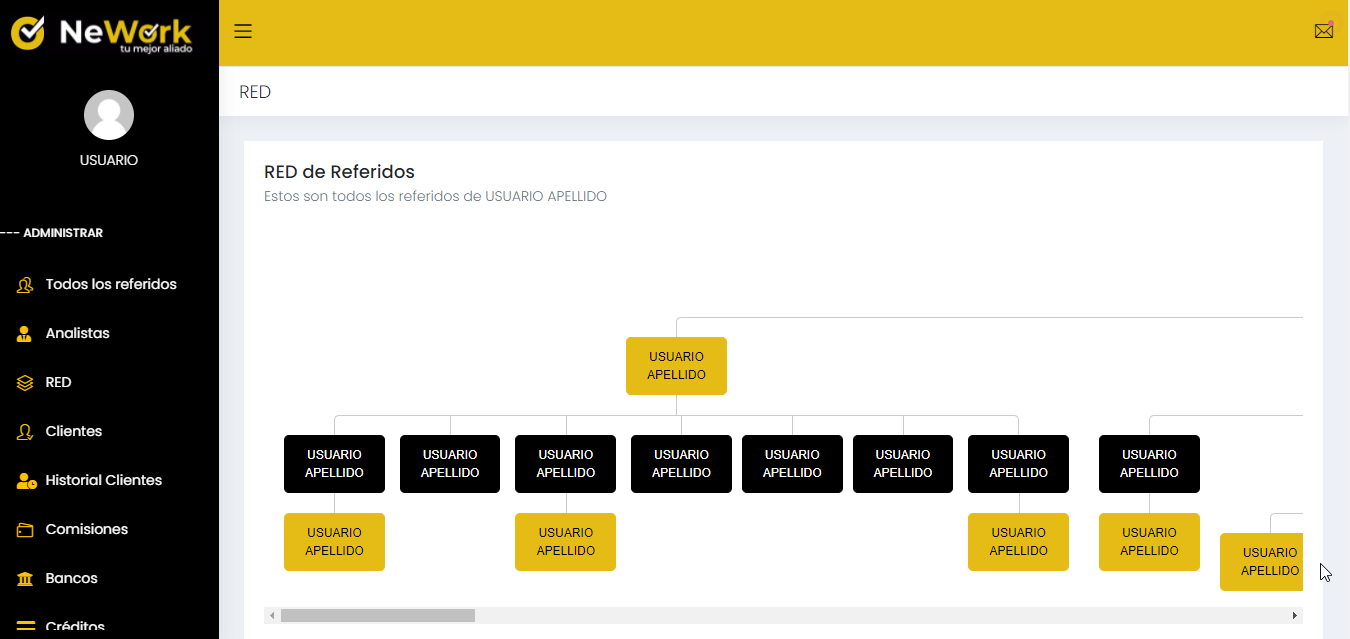Screen dimensions: 1350x639
Task: Click the horizontal scrollbar thumb
Action: coord(377,616)
